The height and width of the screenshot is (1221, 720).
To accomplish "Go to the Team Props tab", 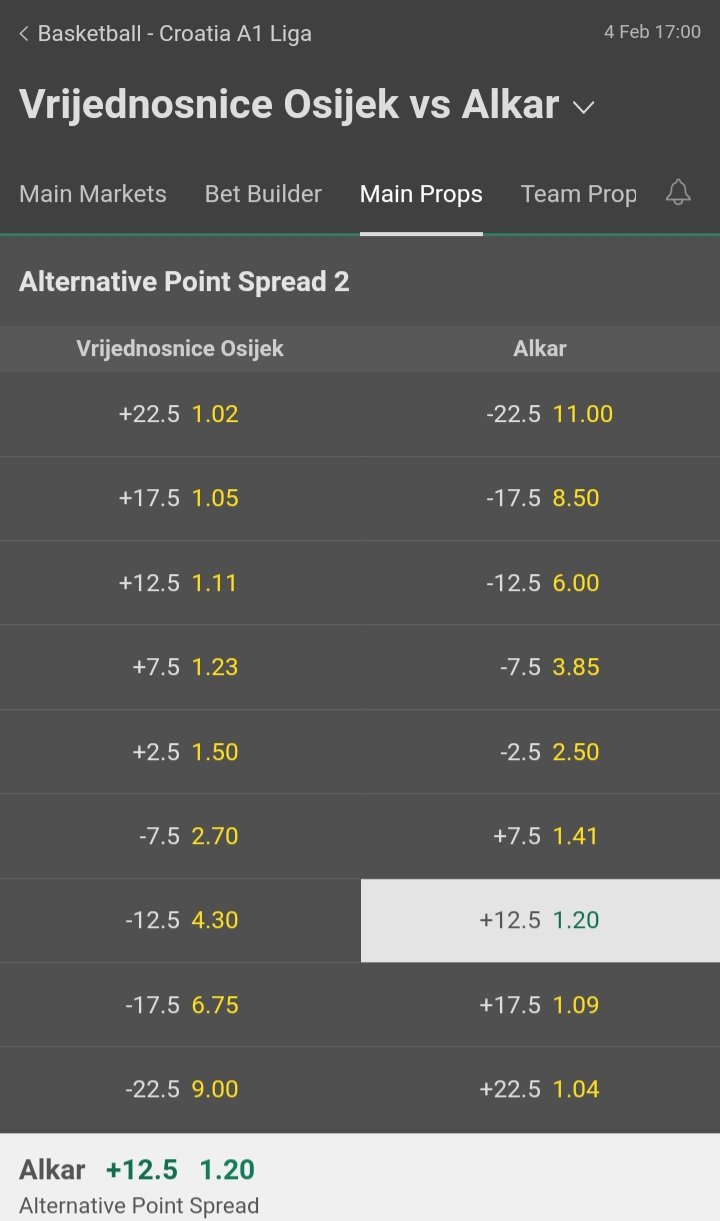I will [578, 194].
